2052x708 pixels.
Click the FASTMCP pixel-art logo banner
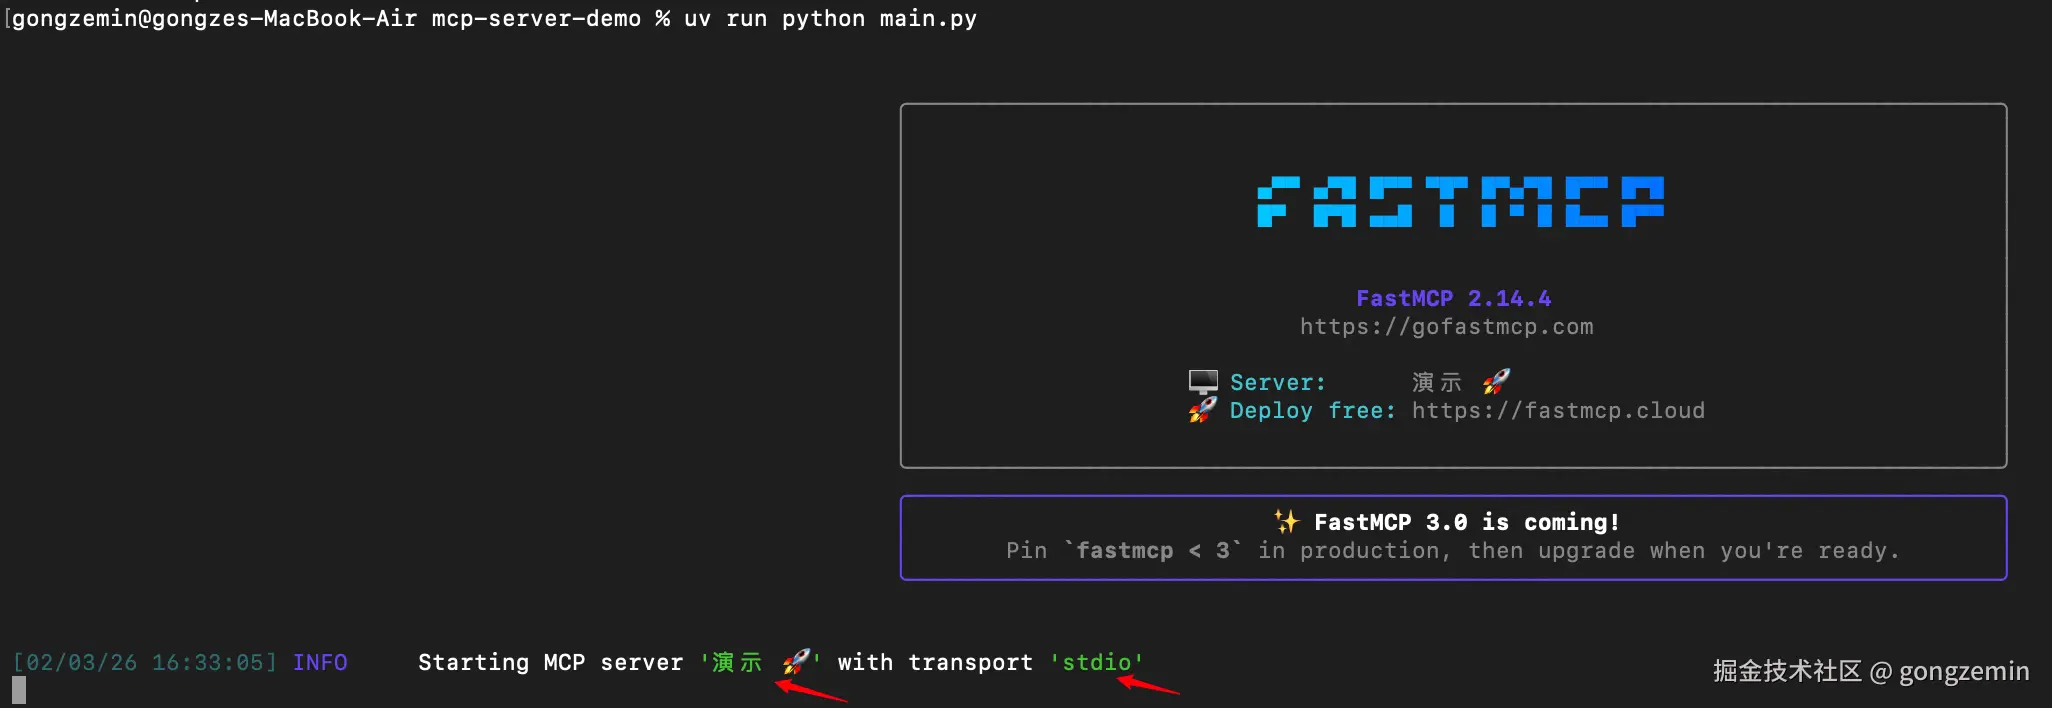(1460, 202)
